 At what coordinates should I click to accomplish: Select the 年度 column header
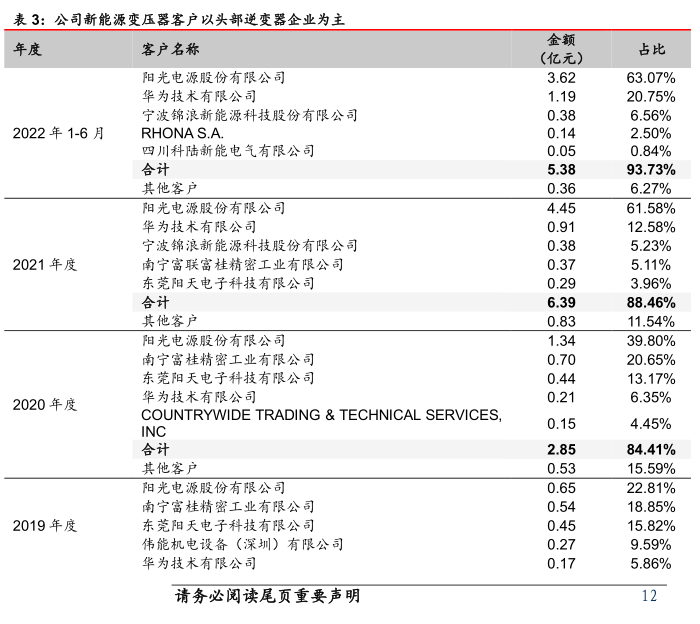point(28,49)
